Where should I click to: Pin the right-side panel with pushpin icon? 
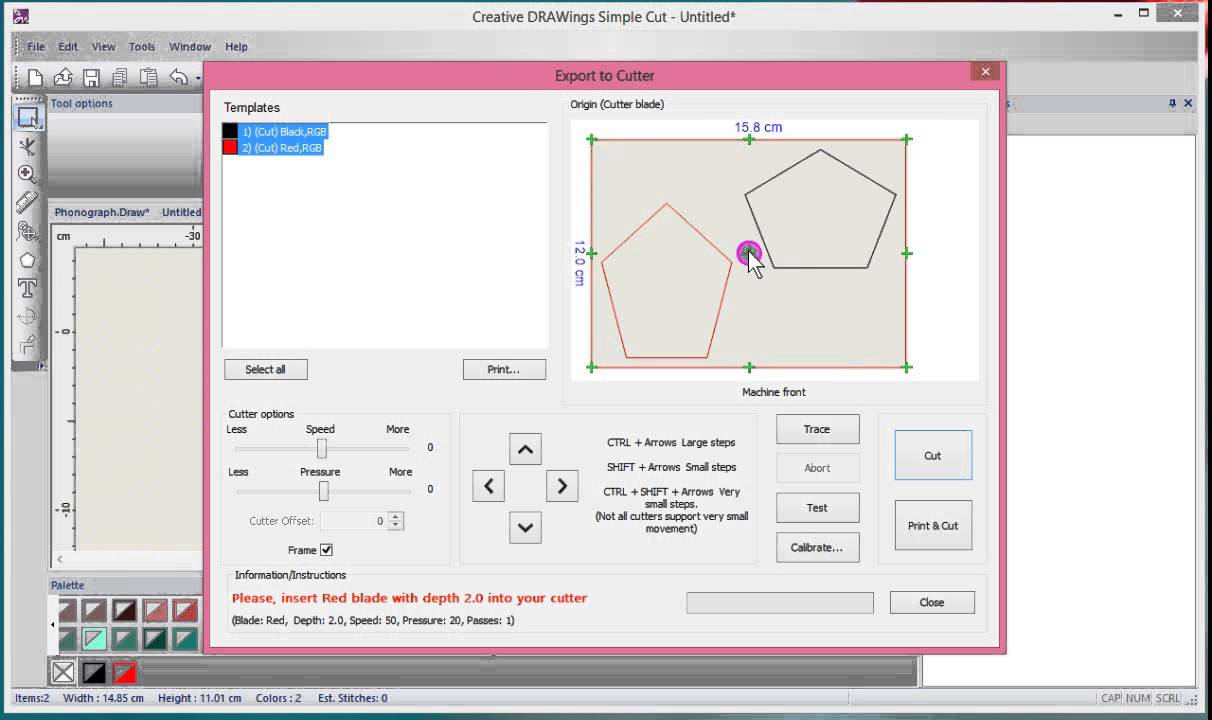1173,103
